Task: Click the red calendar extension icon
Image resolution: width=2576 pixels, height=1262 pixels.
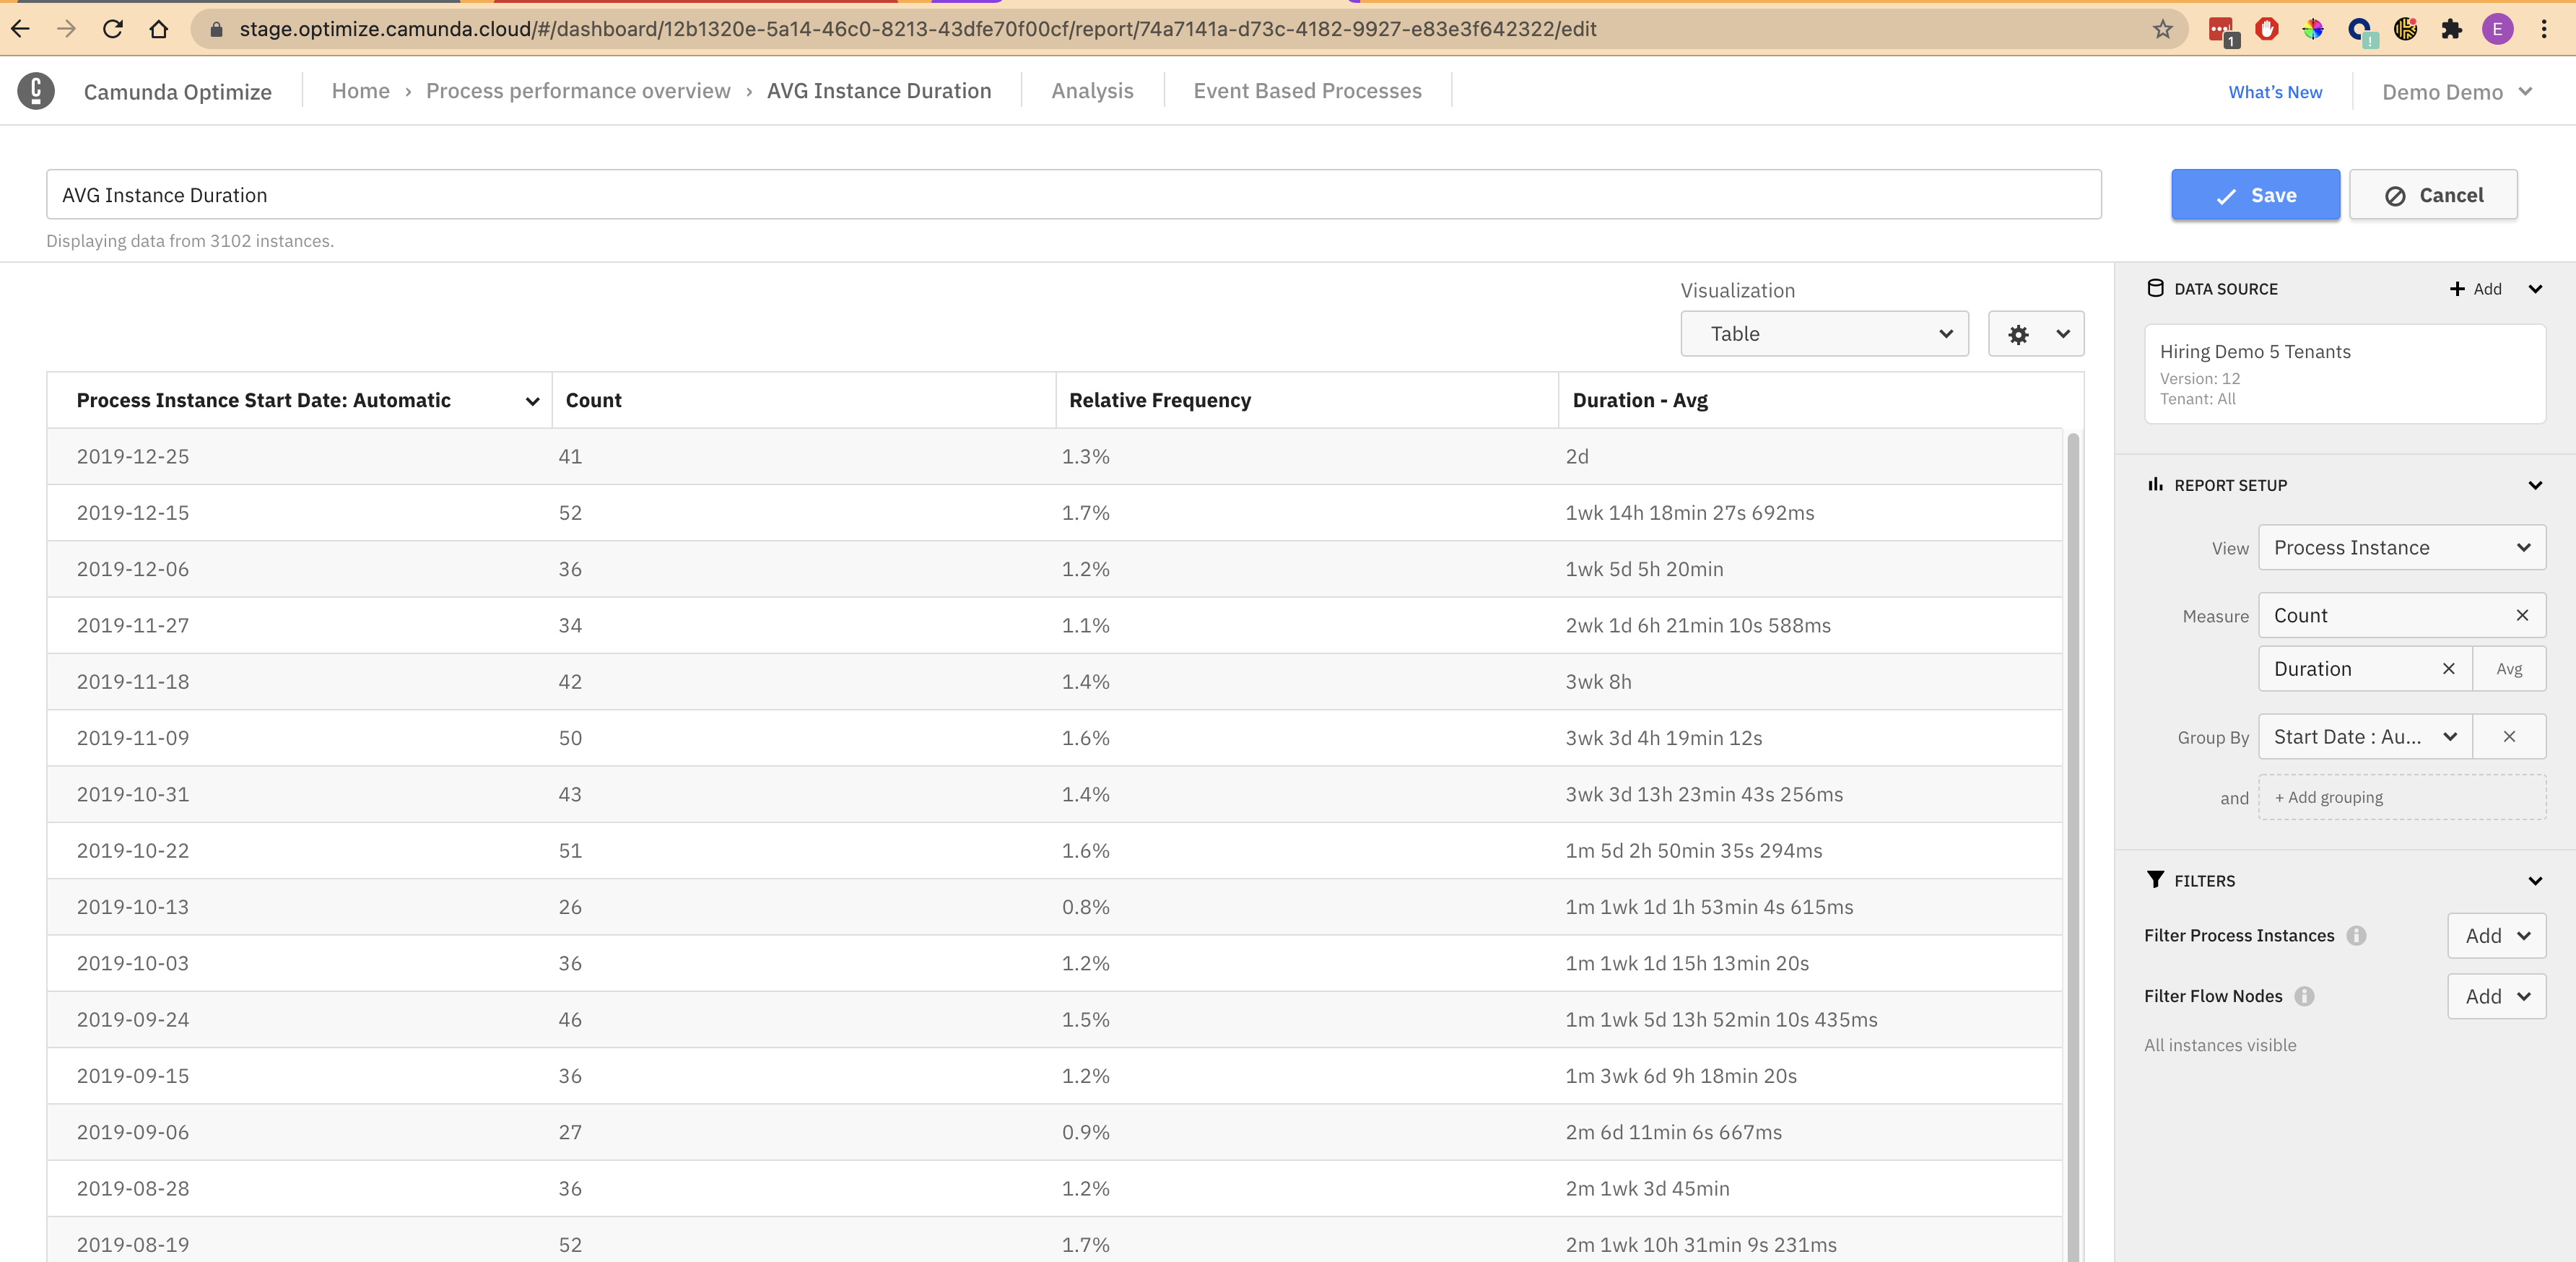Action: point(2222,31)
